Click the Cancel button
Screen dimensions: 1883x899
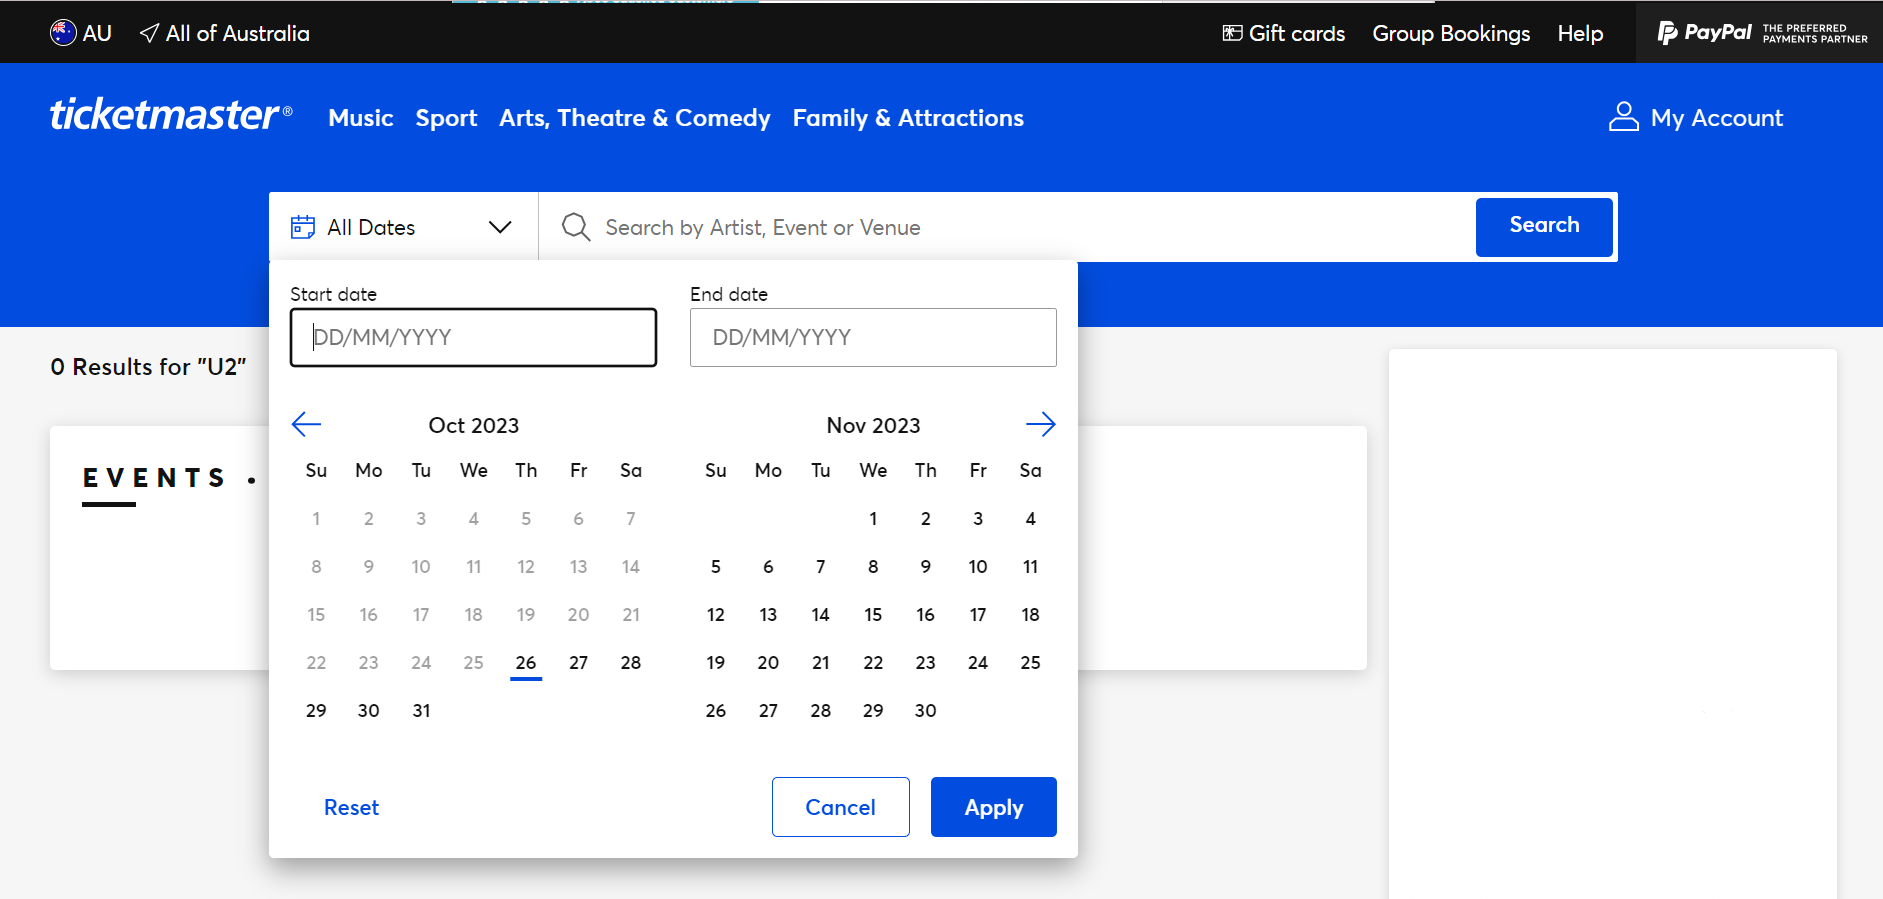[x=840, y=807]
